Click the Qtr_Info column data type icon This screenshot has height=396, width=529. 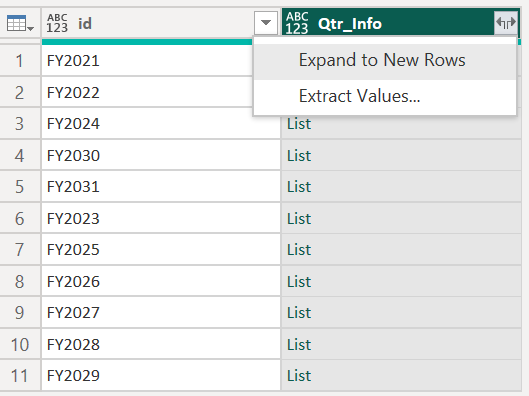297,23
